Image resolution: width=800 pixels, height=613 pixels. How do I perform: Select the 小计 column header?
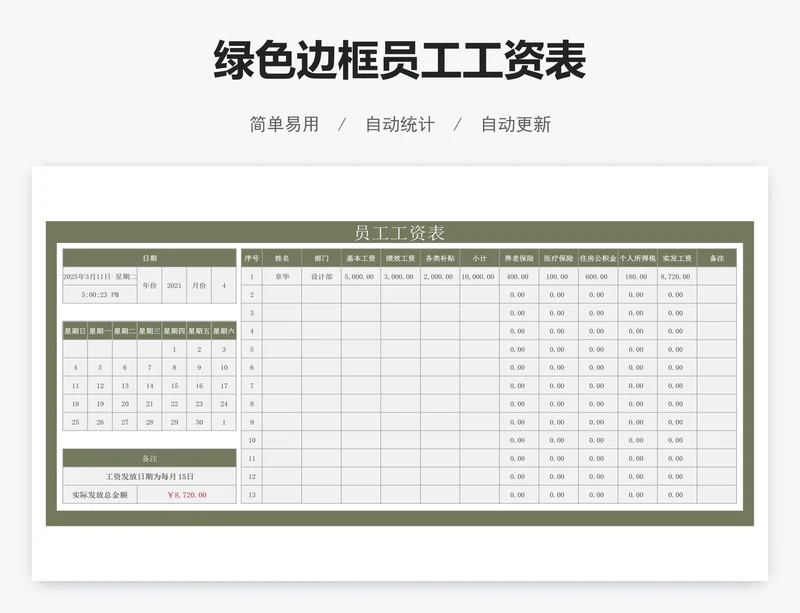click(x=479, y=258)
